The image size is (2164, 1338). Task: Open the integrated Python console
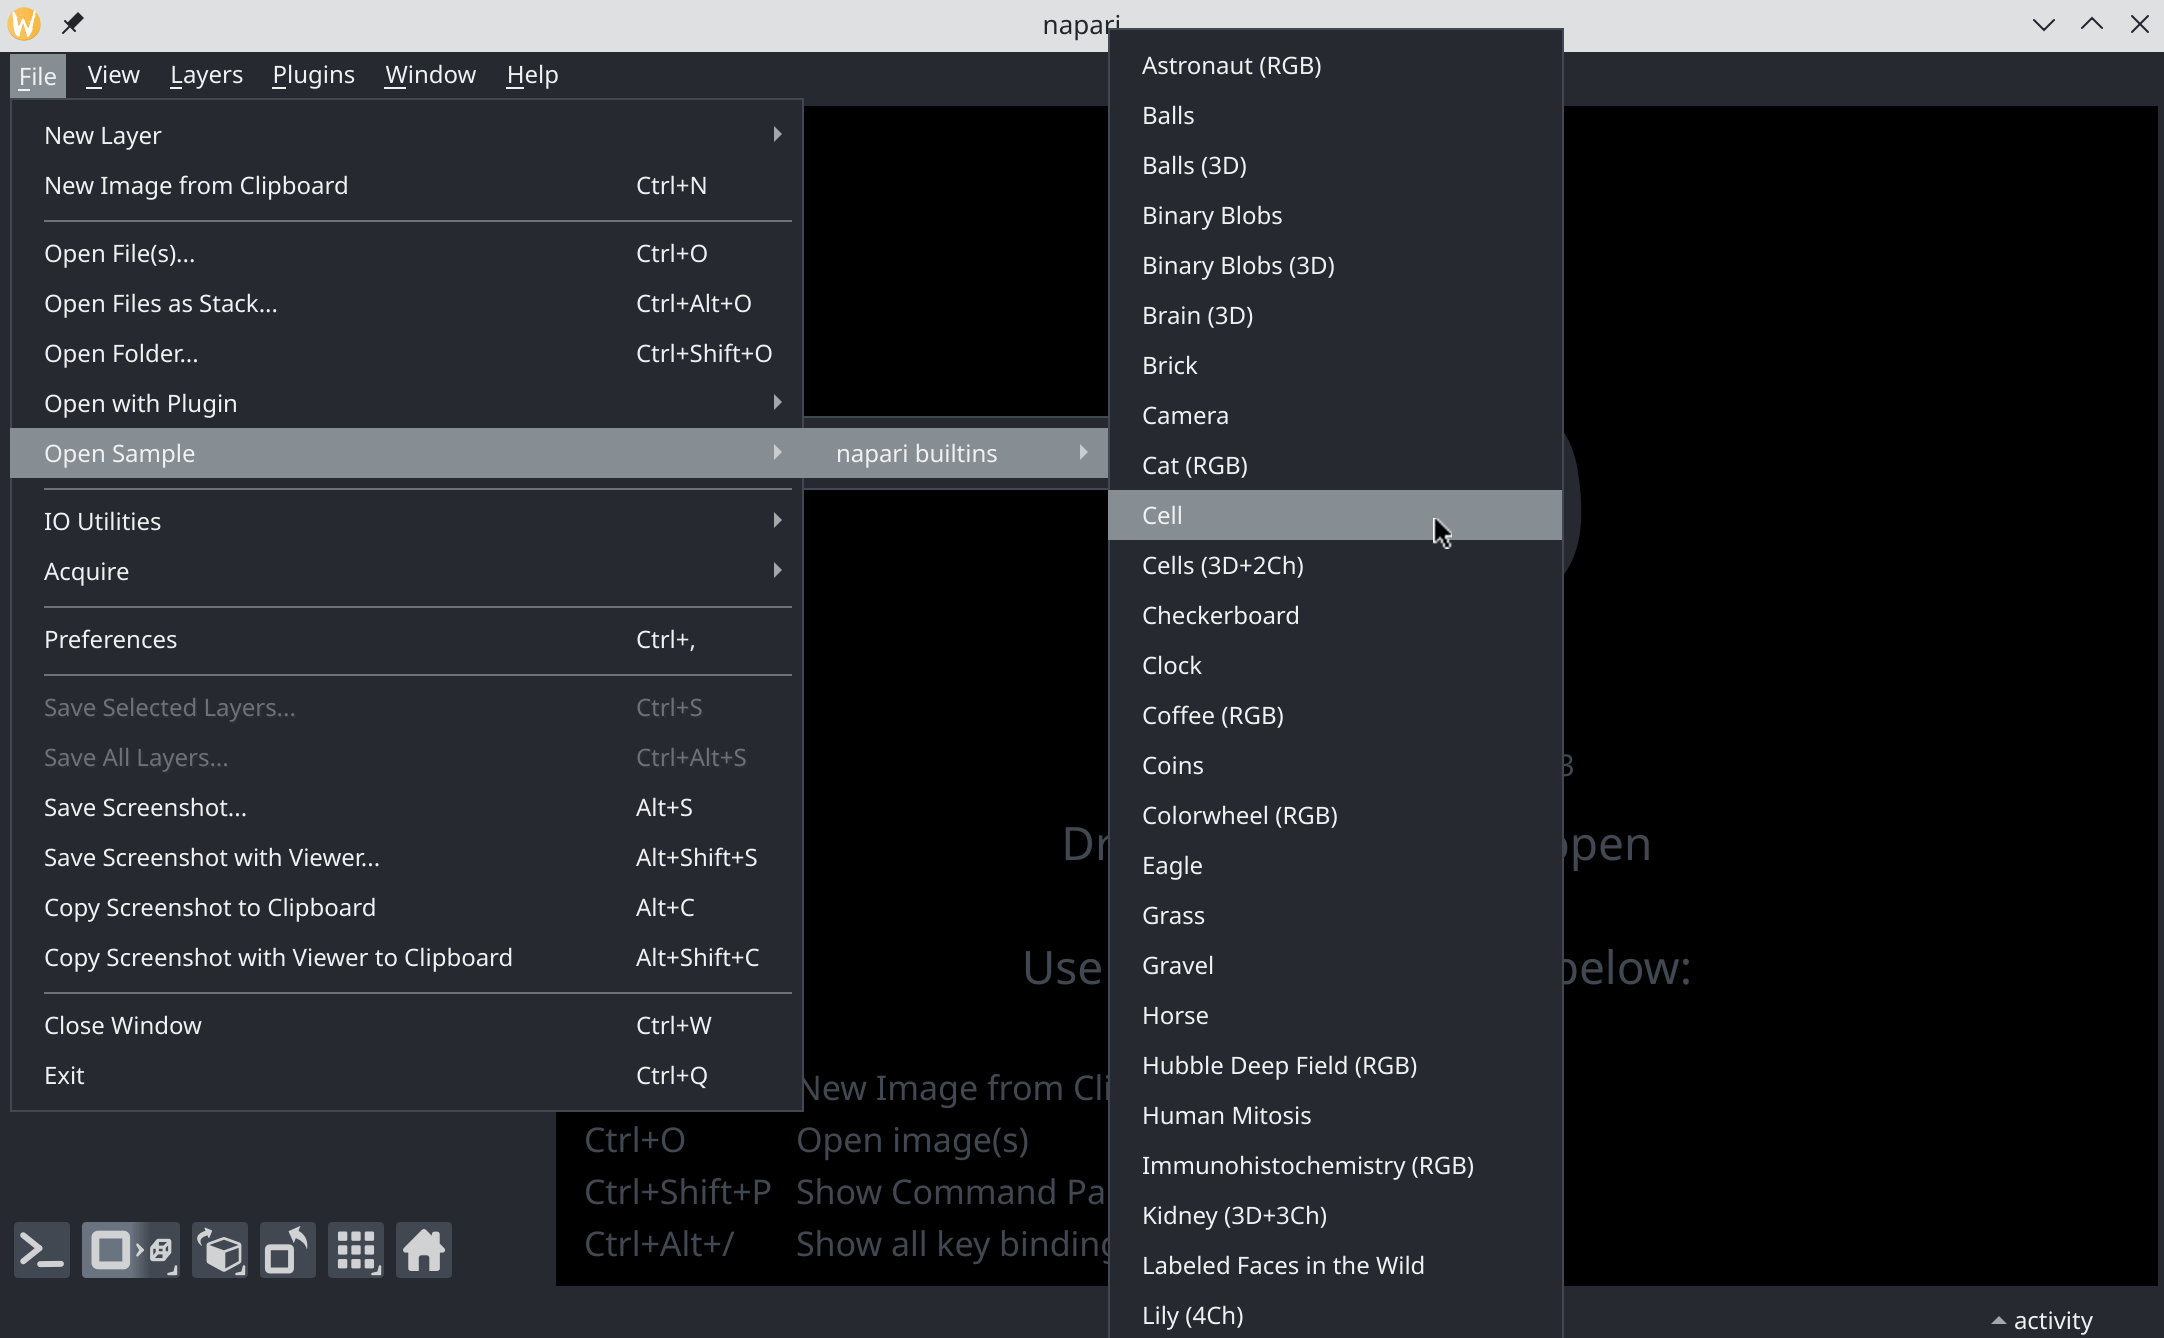[x=40, y=1250]
